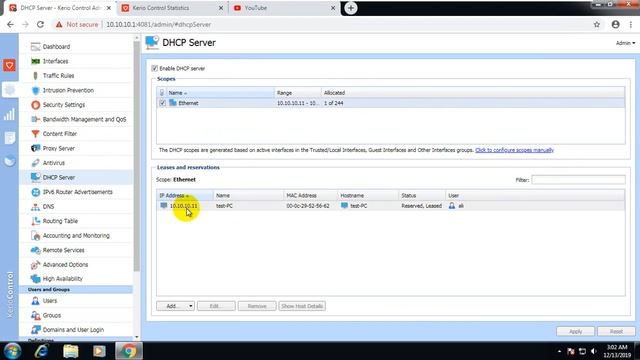
Task: Click the Edit button
Action: point(216,306)
